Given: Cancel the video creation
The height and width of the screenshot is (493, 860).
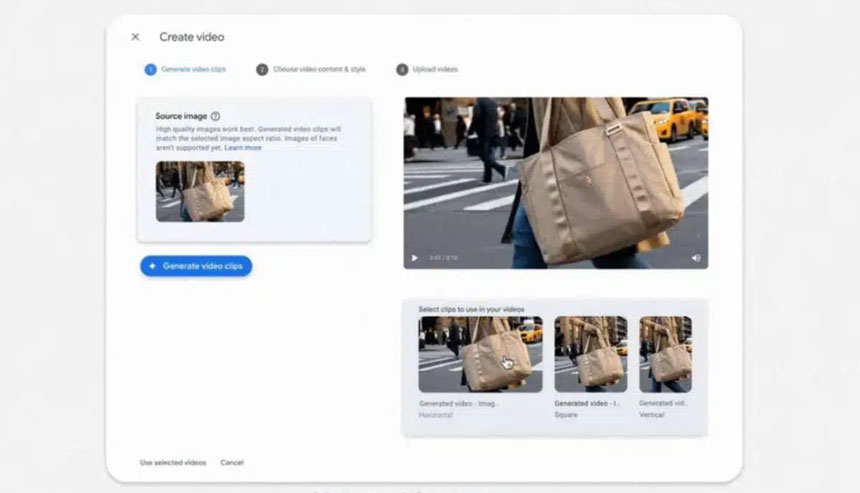Looking at the screenshot, I should (x=232, y=463).
